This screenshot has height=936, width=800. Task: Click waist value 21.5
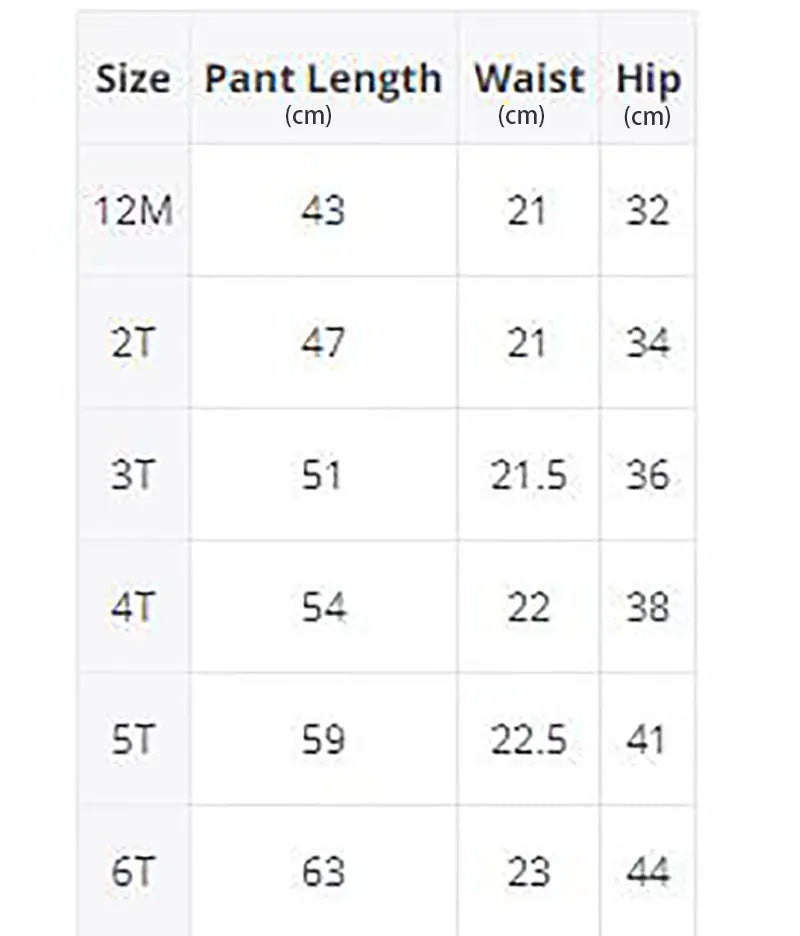click(529, 475)
